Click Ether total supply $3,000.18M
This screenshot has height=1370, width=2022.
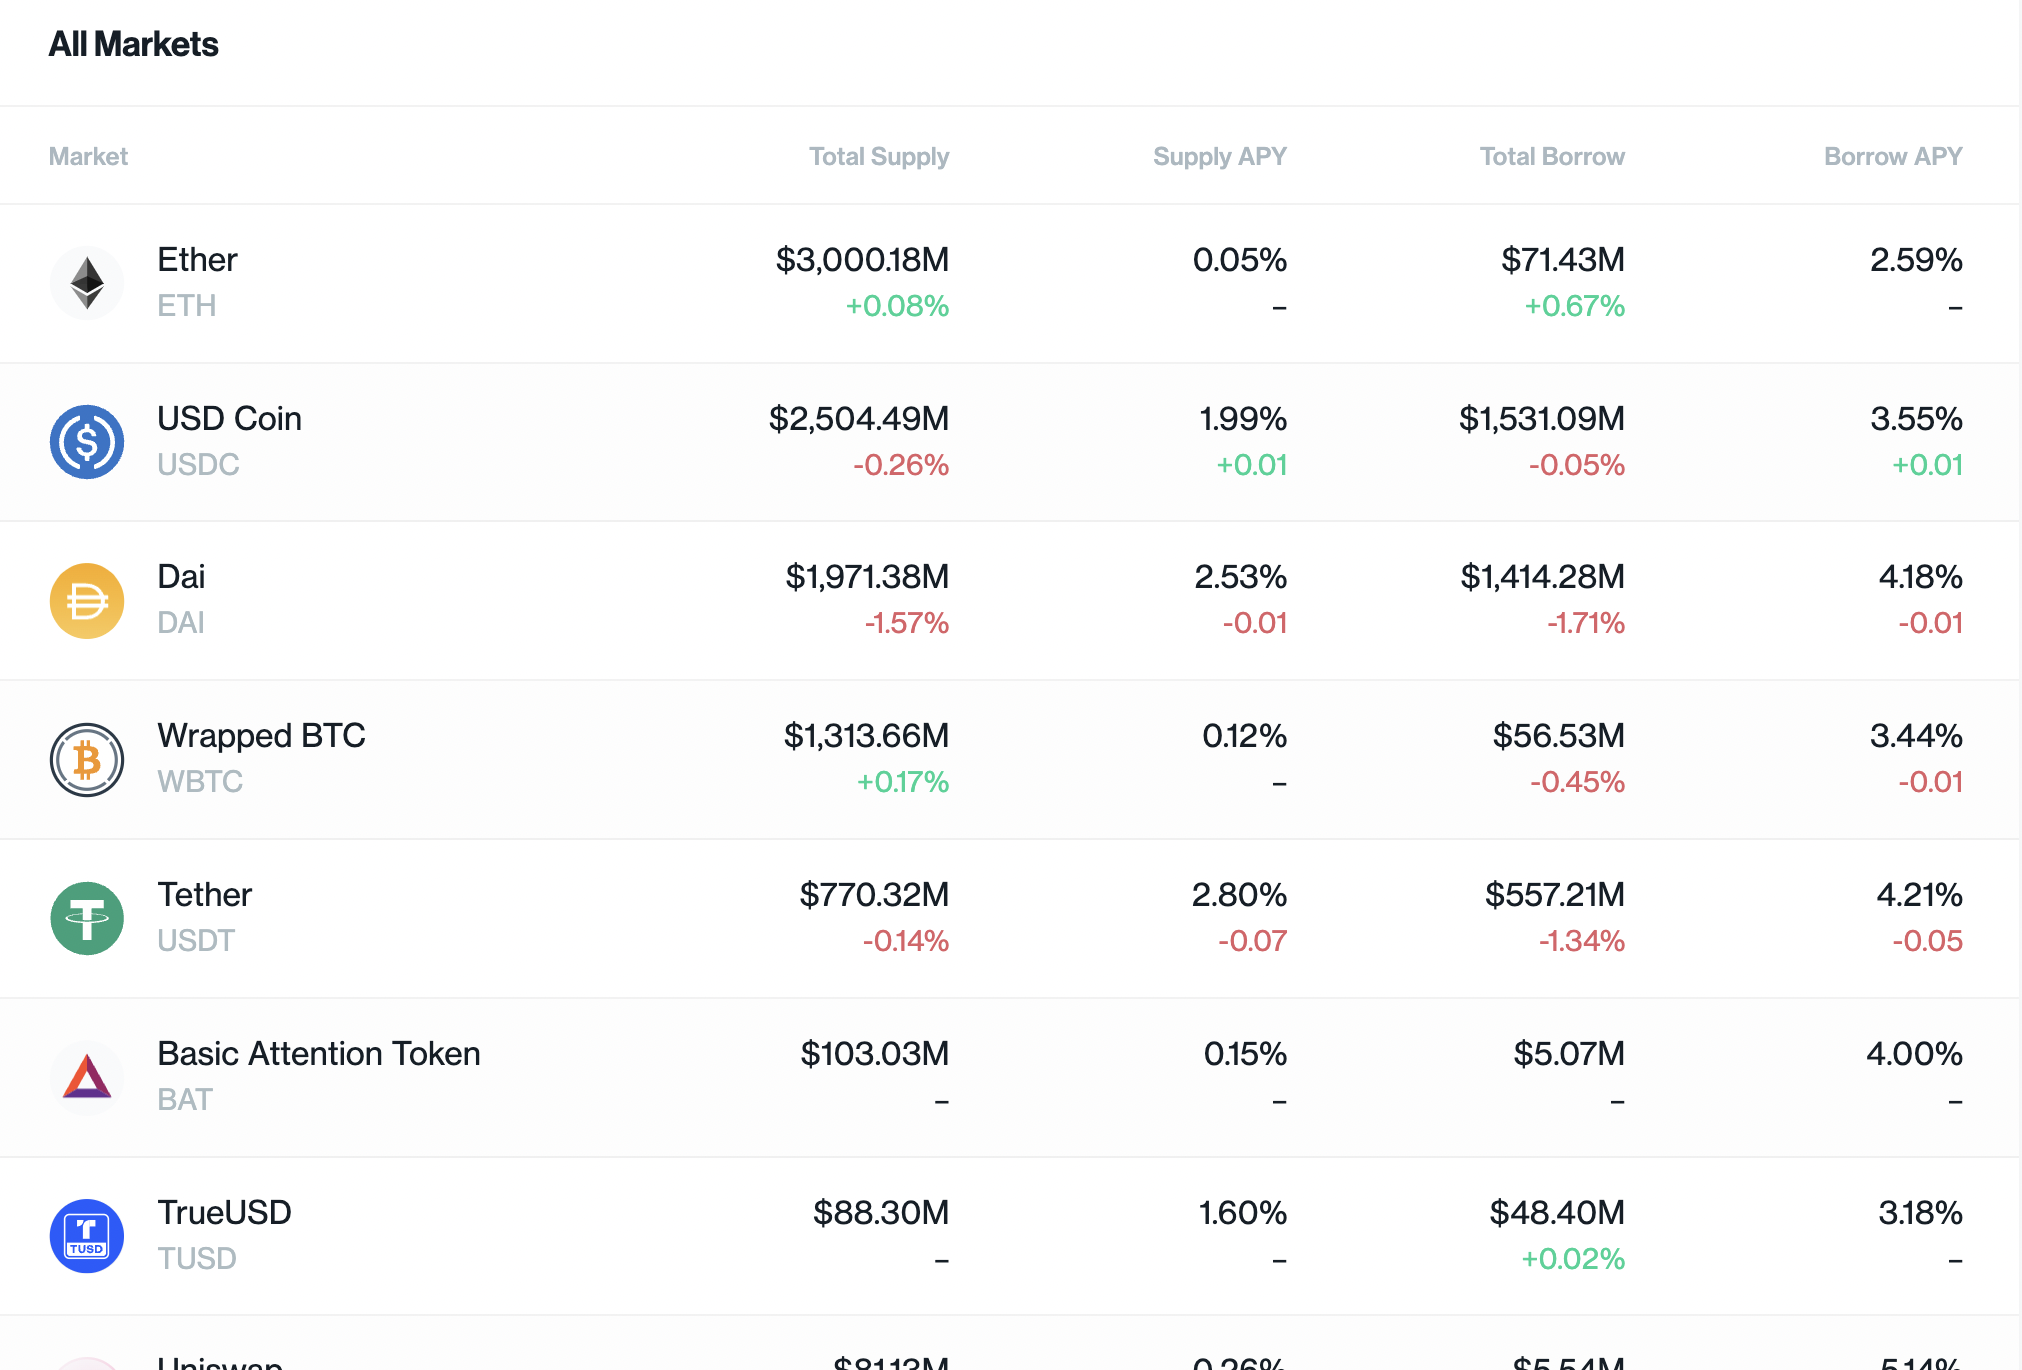[862, 260]
